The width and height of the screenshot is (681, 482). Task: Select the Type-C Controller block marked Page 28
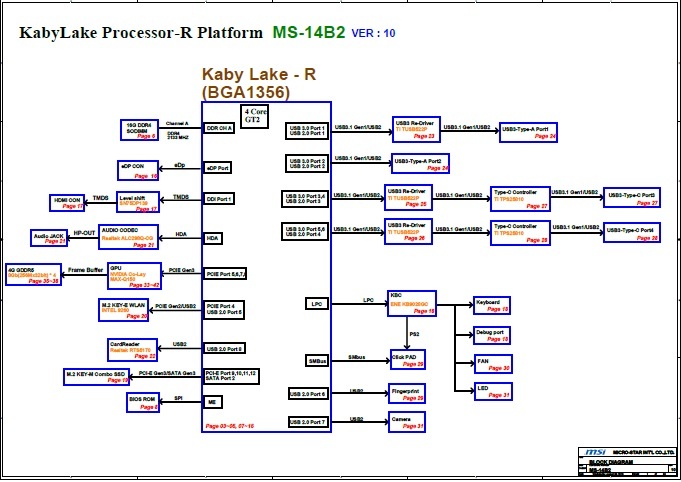tap(520, 233)
